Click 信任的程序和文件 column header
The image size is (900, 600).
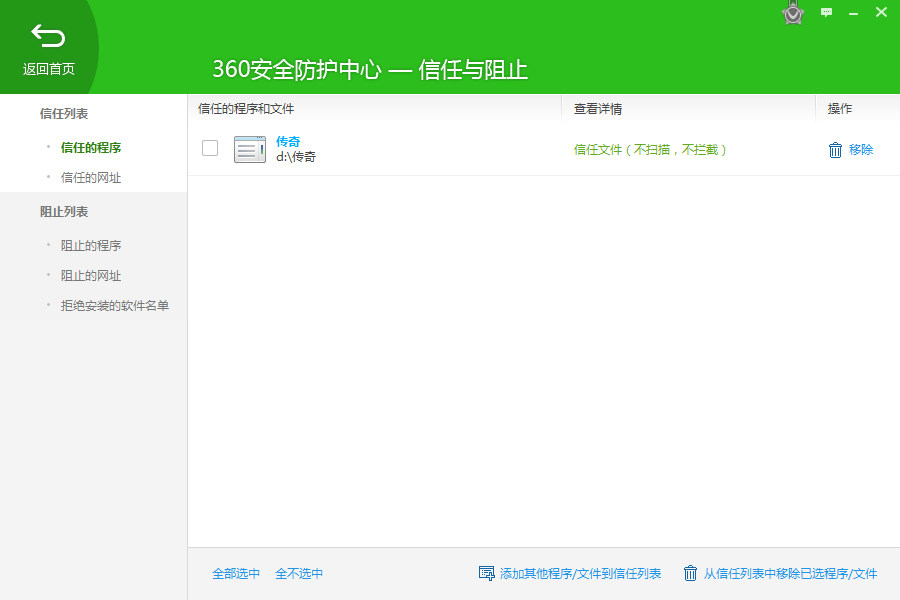pos(246,109)
